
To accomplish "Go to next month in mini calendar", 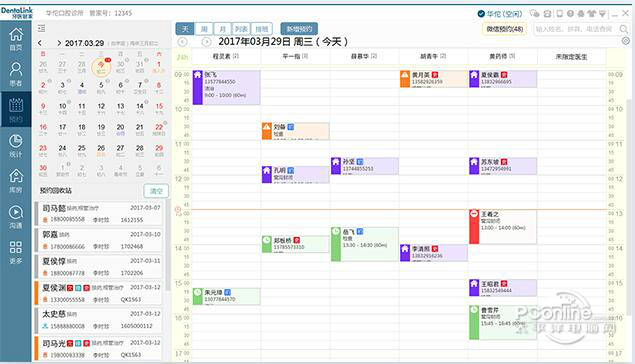I will pyautogui.click(x=59, y=43).
